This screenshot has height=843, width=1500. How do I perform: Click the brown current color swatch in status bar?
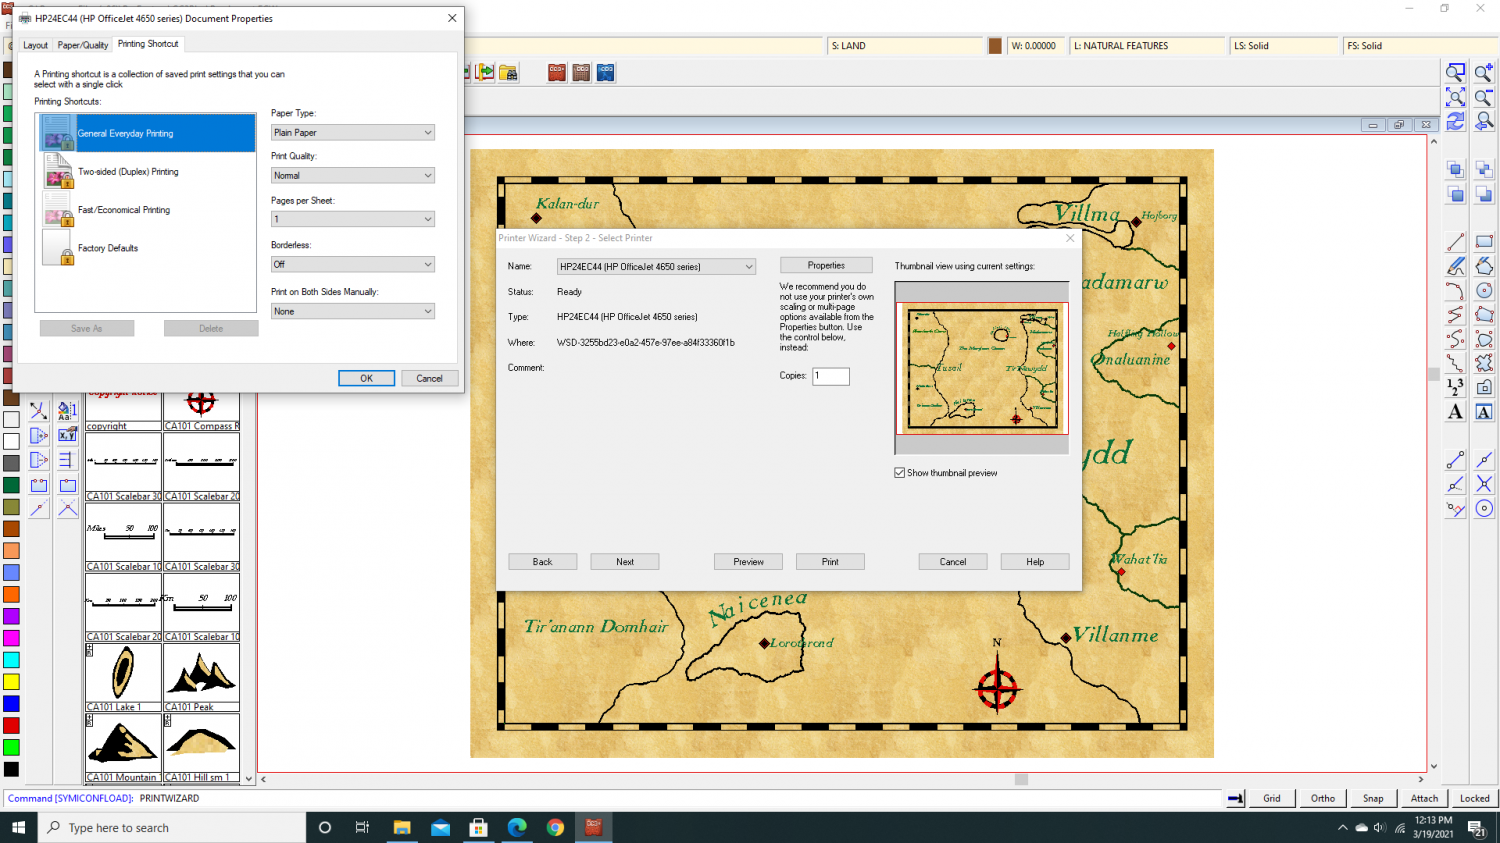(x=995, y=45)
